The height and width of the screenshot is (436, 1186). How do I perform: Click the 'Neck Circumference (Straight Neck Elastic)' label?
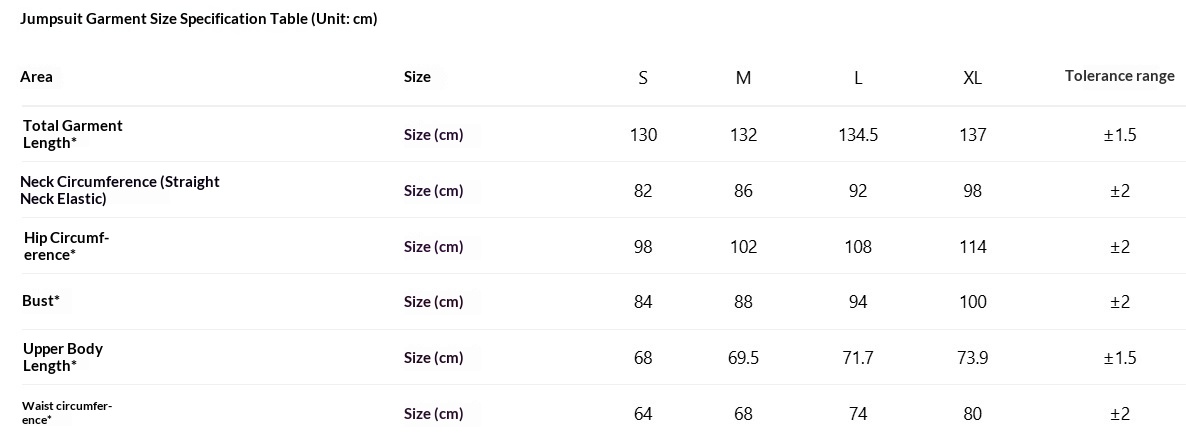(119, 190)
